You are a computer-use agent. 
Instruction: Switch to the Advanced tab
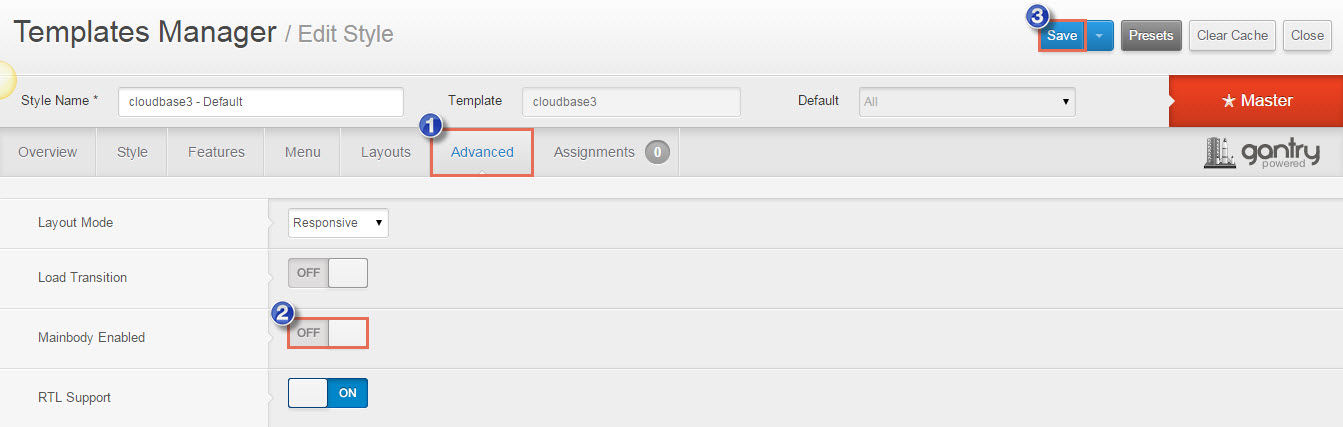[482, 152]
